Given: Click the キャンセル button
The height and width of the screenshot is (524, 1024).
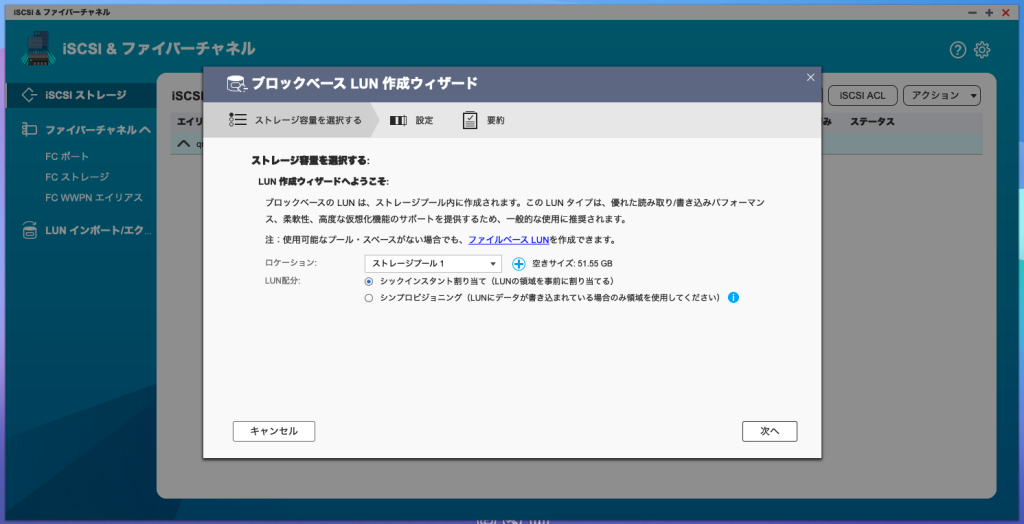Looking at the screenshot, I should click(x=274, y=431).
